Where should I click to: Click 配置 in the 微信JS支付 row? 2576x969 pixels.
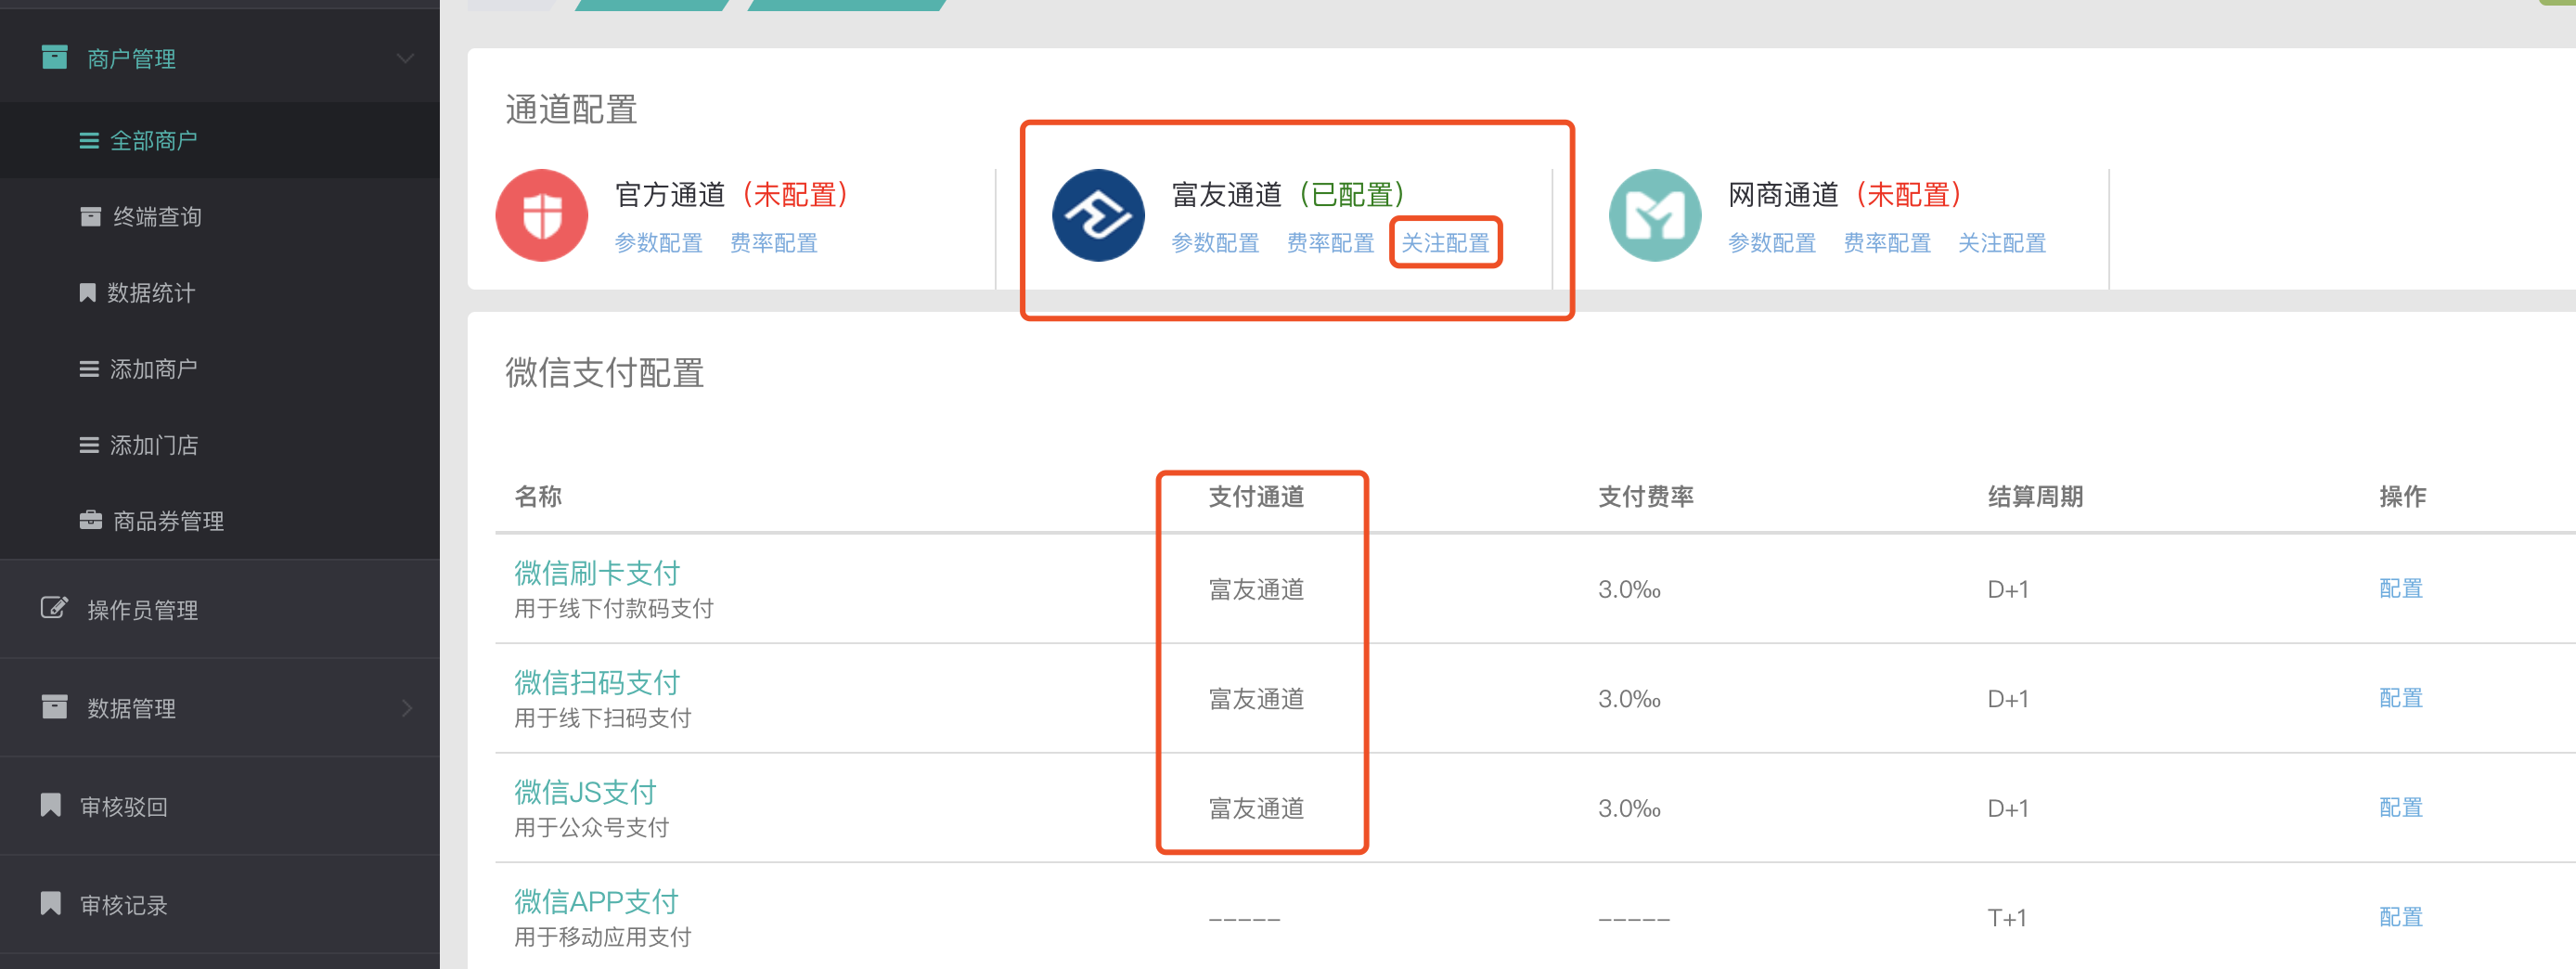[2400, 808]
